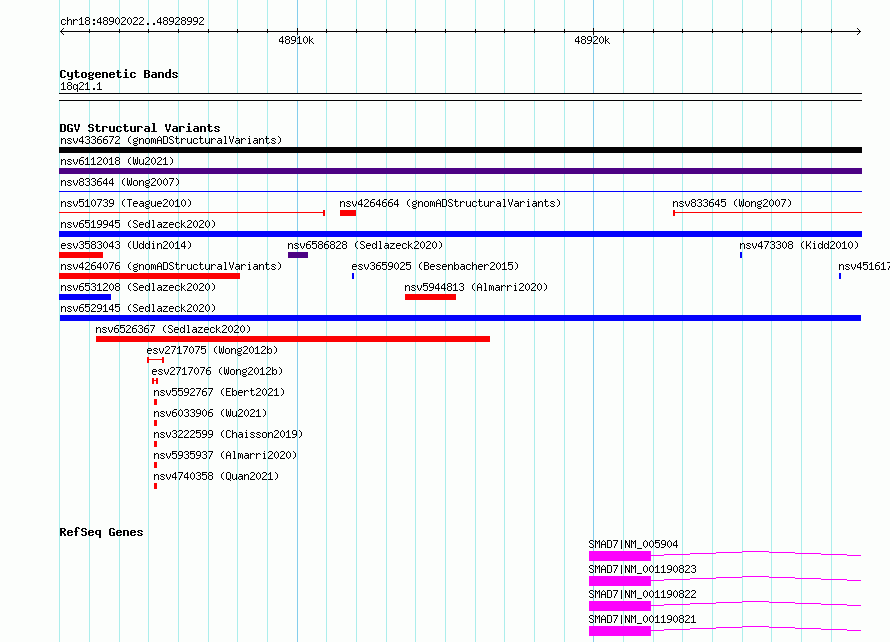Click the blue nsv6531208 variant bar

(85, 297)
